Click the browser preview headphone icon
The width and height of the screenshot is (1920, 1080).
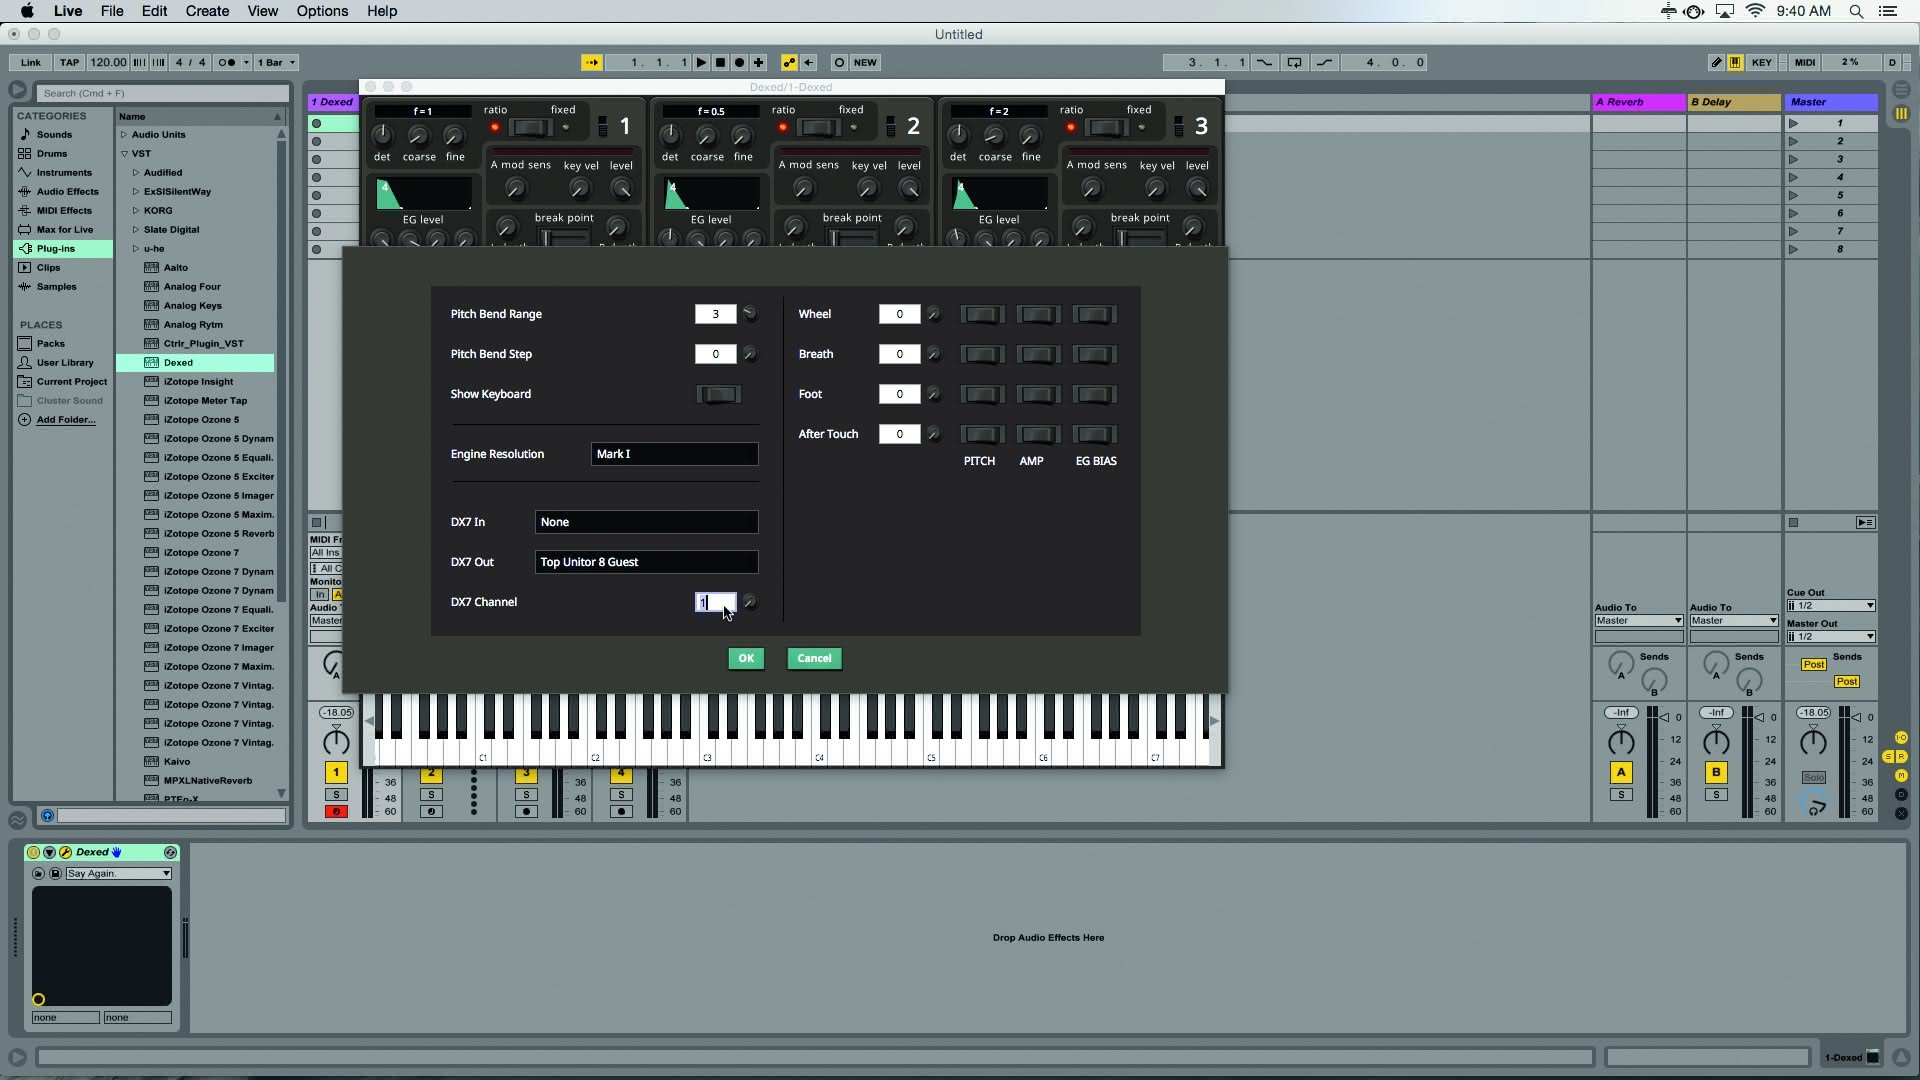coord(47,816)
